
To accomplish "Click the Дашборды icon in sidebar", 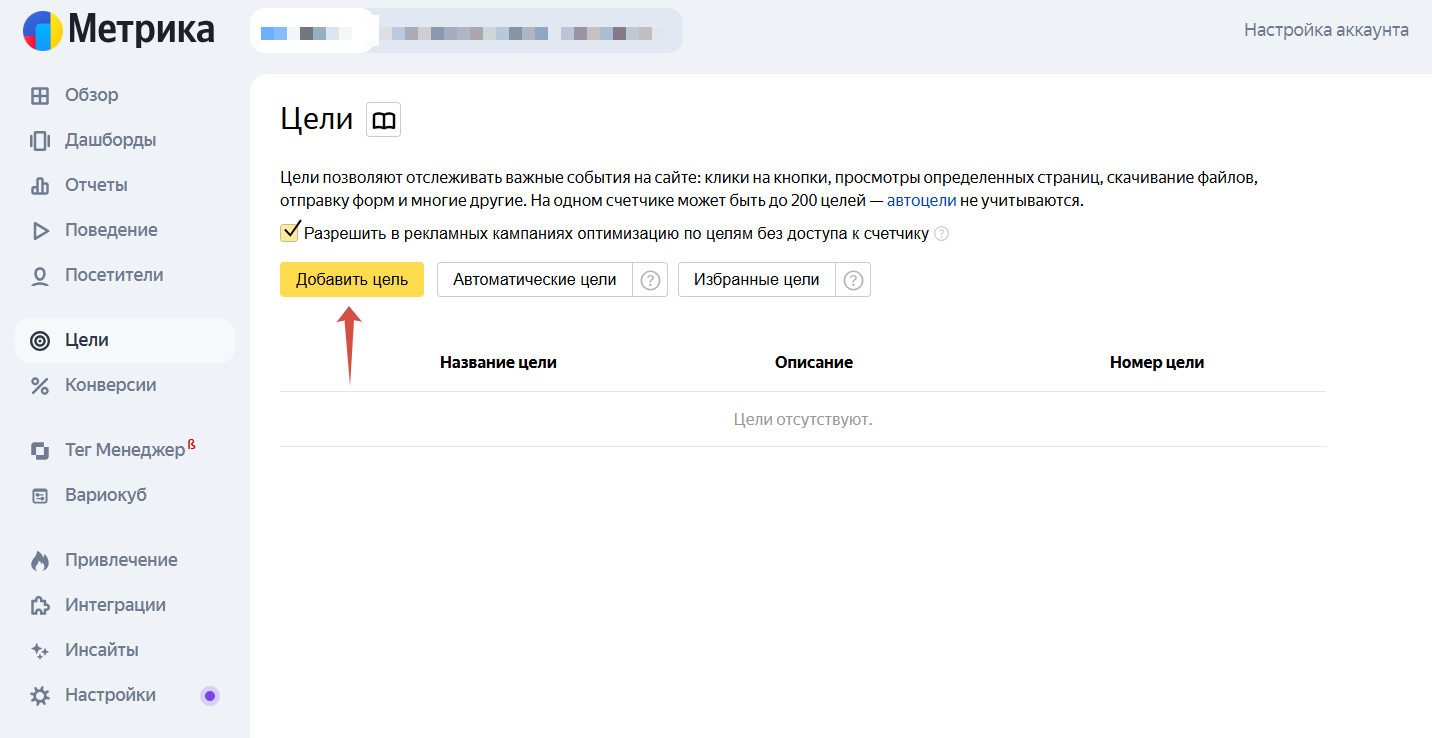I will pyautogui.click(x=40, y=141).
